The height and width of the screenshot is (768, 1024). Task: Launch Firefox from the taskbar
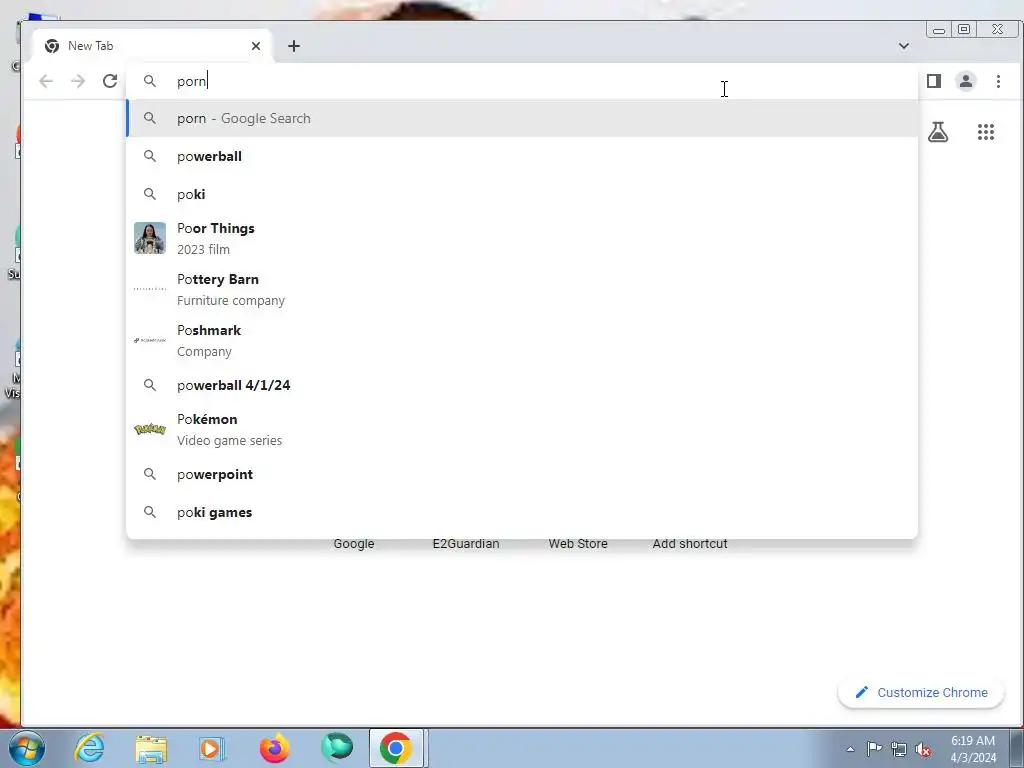click(x=274, y=748)
